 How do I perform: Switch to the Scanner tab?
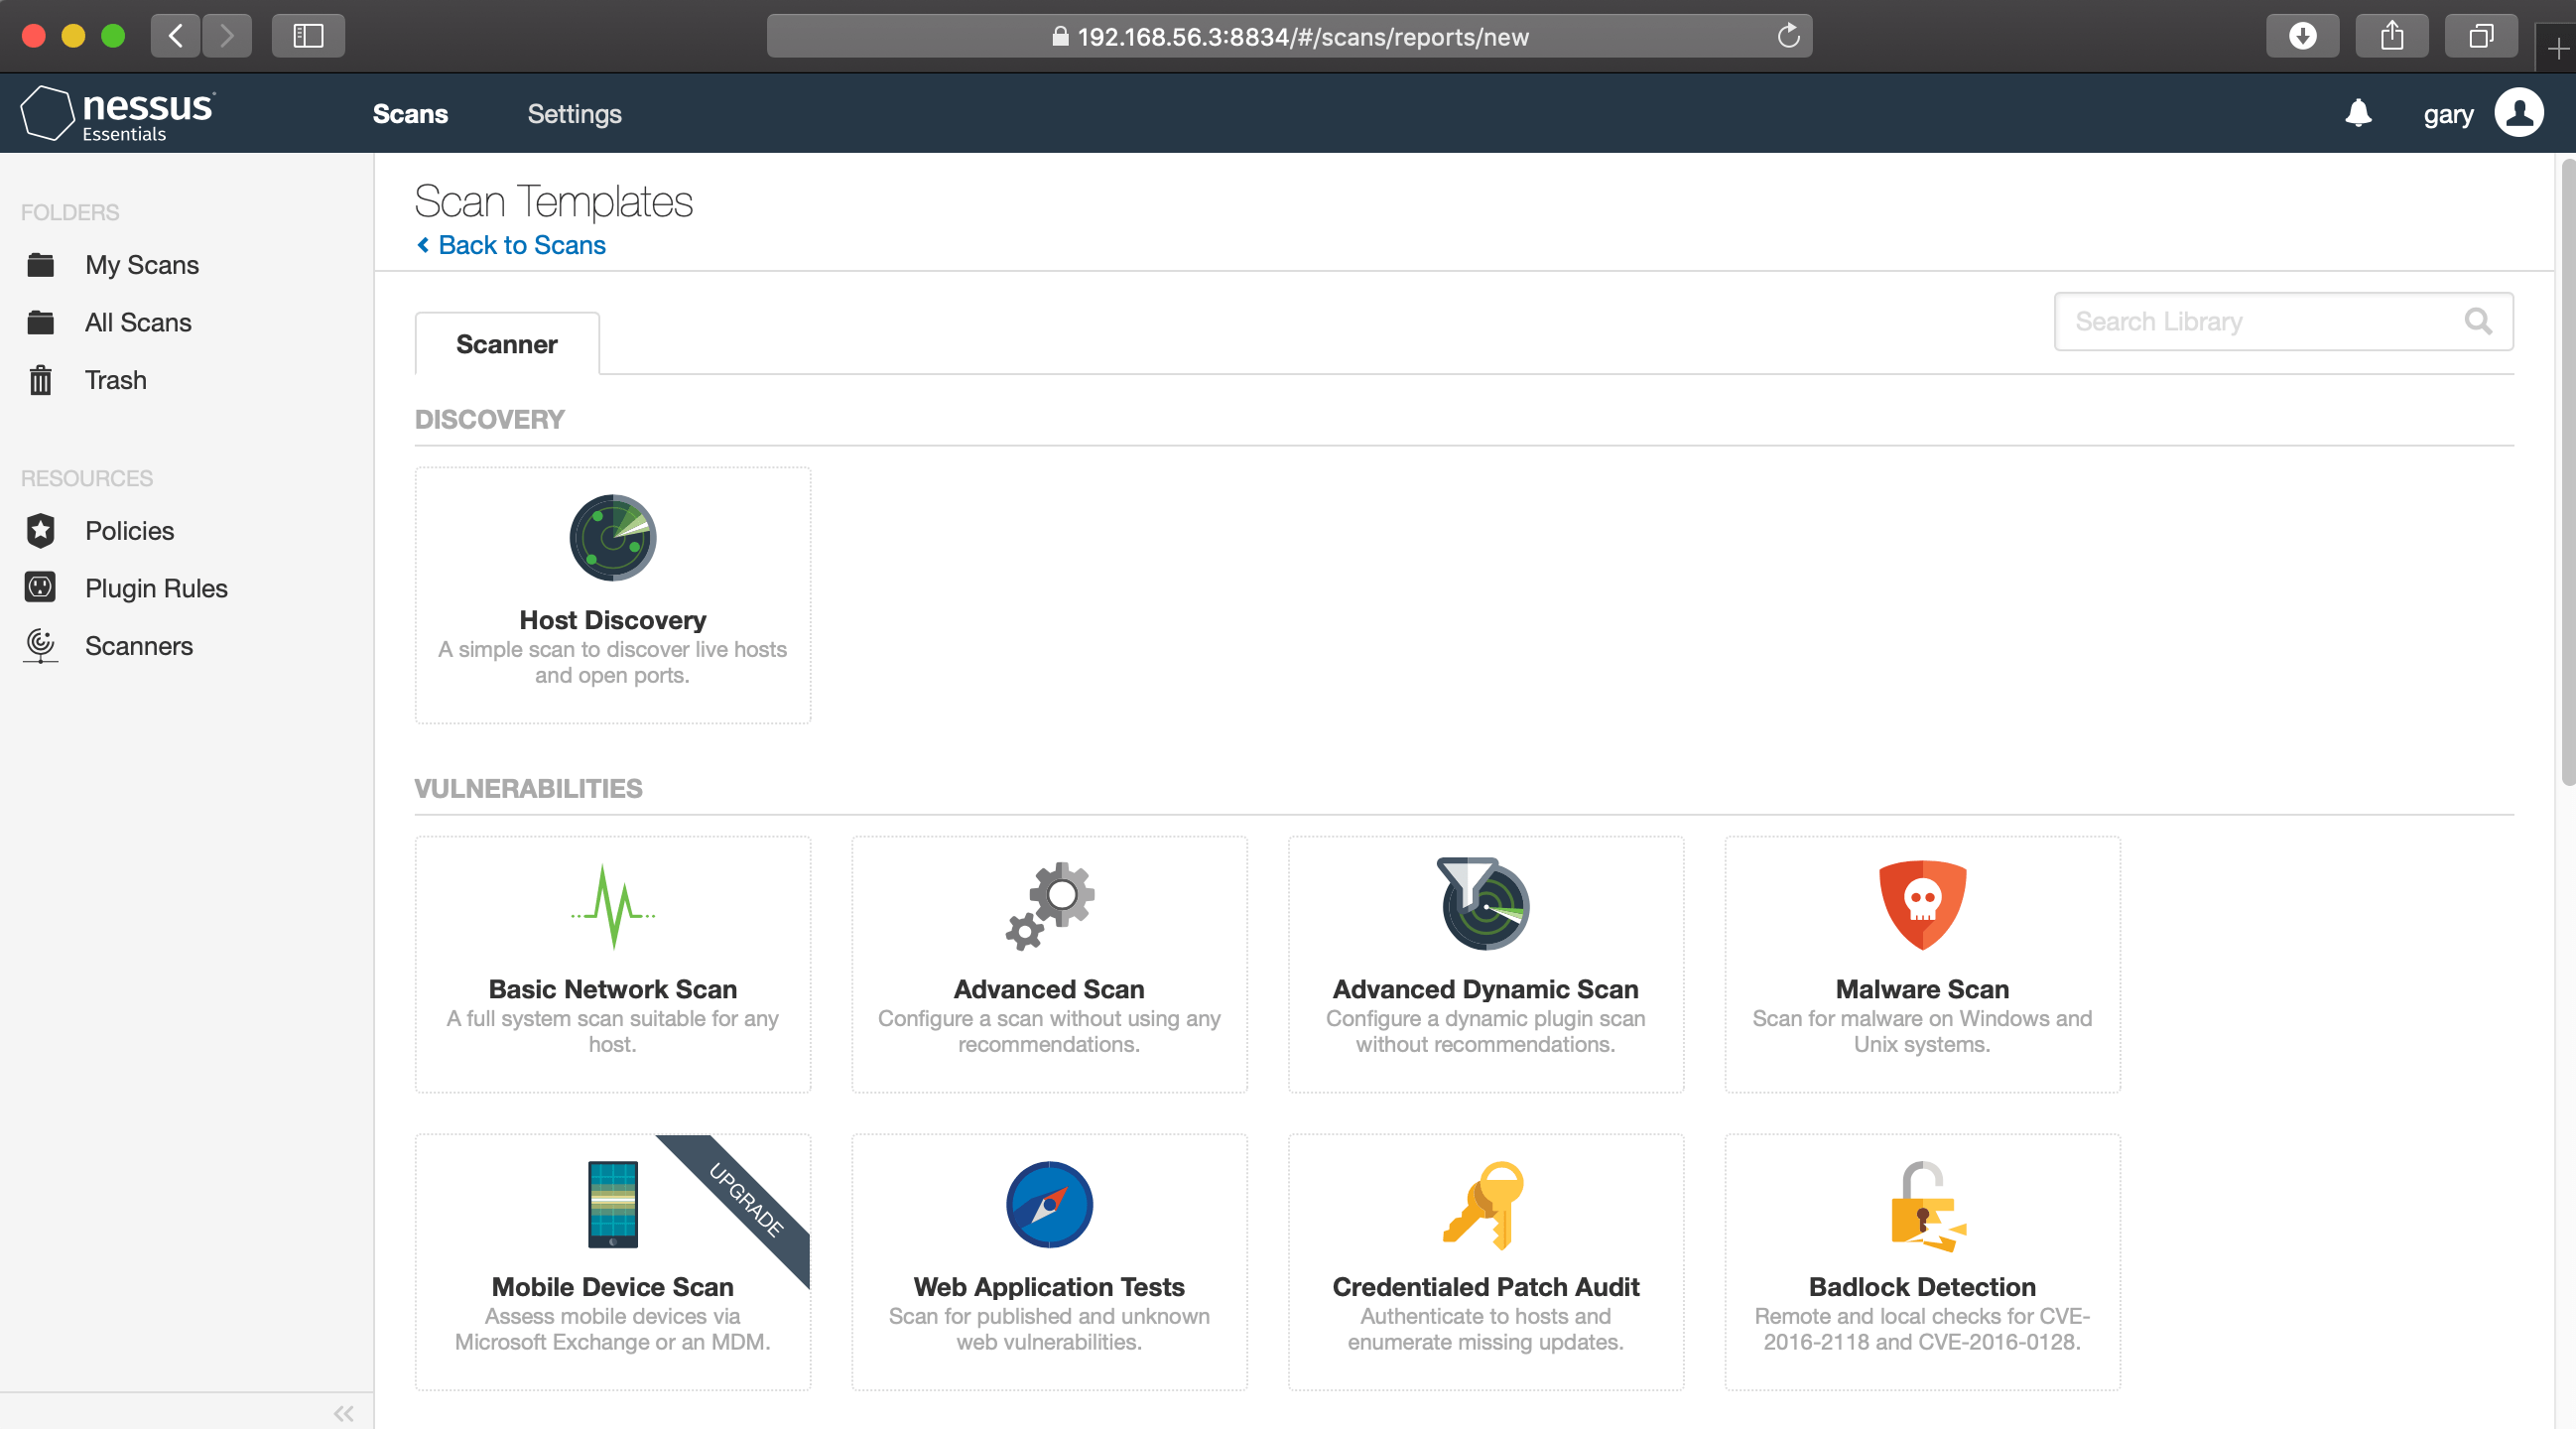[506, 344]
